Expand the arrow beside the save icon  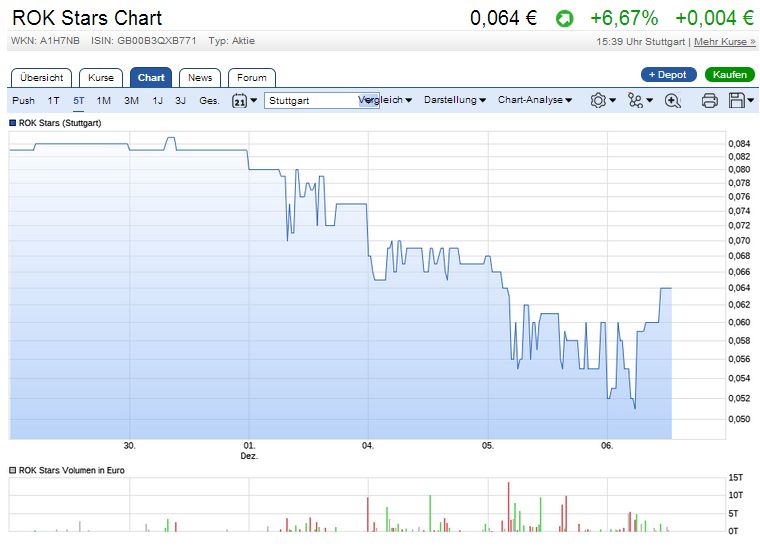750,100
